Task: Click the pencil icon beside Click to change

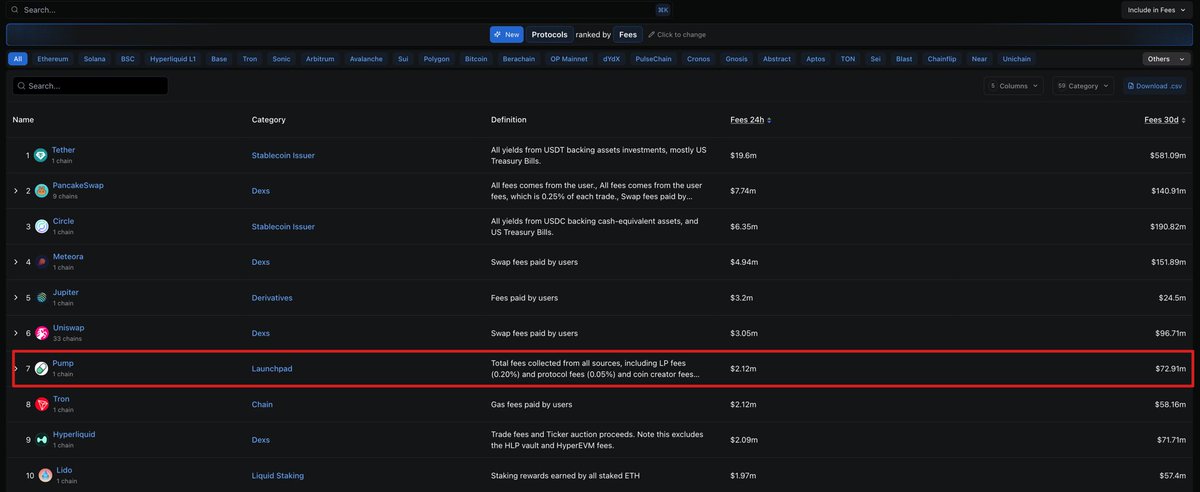Action: 650,35
